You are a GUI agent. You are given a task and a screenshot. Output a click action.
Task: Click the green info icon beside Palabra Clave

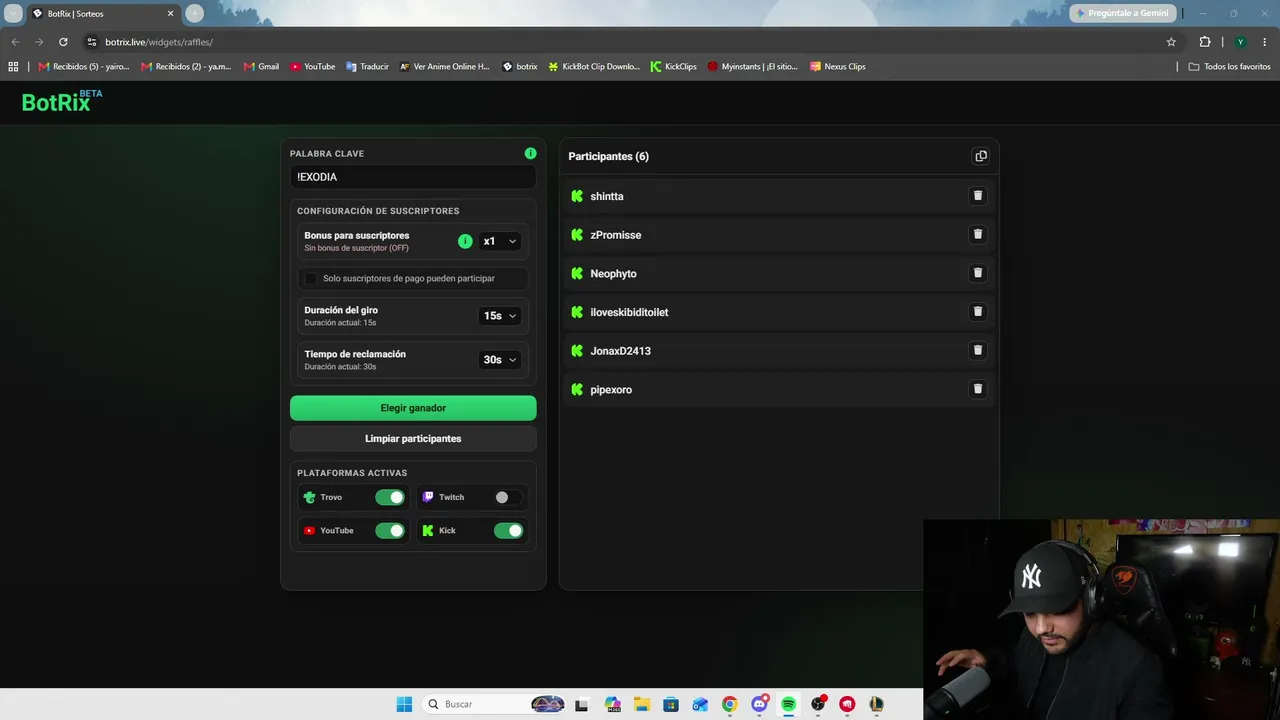pyautogui.click(x=530, y=153)
